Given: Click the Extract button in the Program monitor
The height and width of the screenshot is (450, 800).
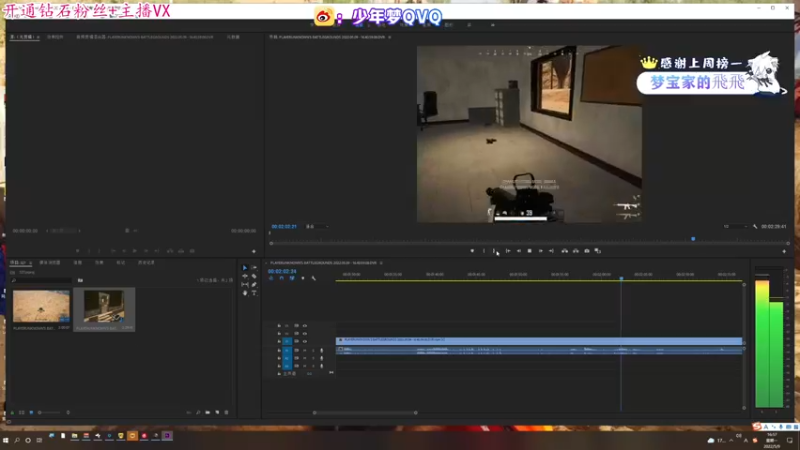Looking at the screenshot, I should (576, 251).
